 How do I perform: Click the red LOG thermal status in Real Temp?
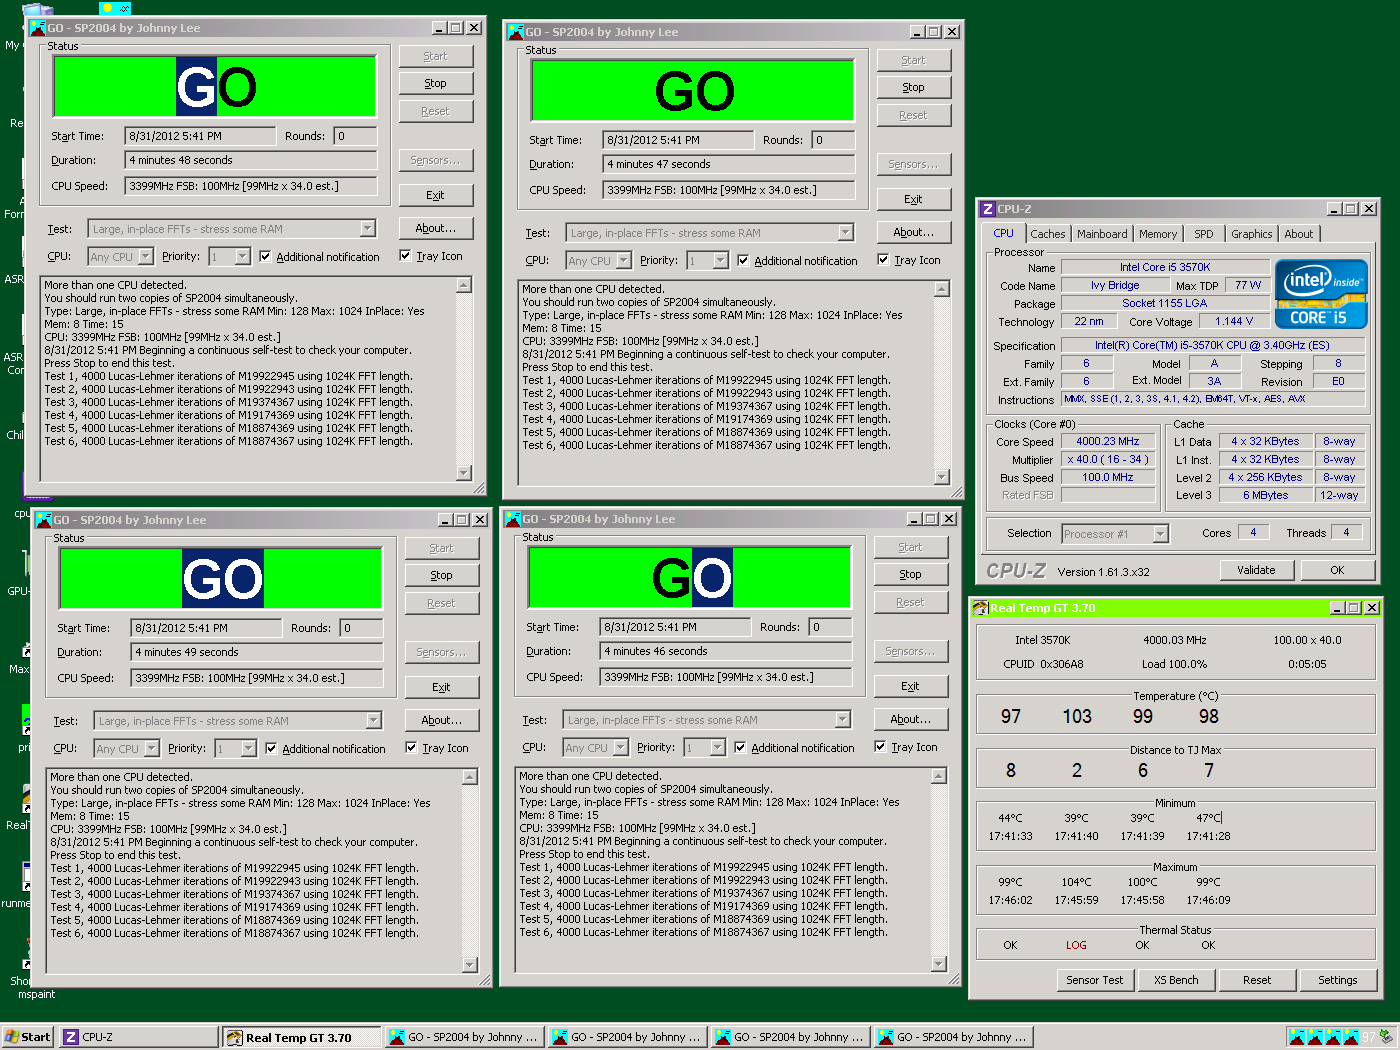click(1076, 945)
